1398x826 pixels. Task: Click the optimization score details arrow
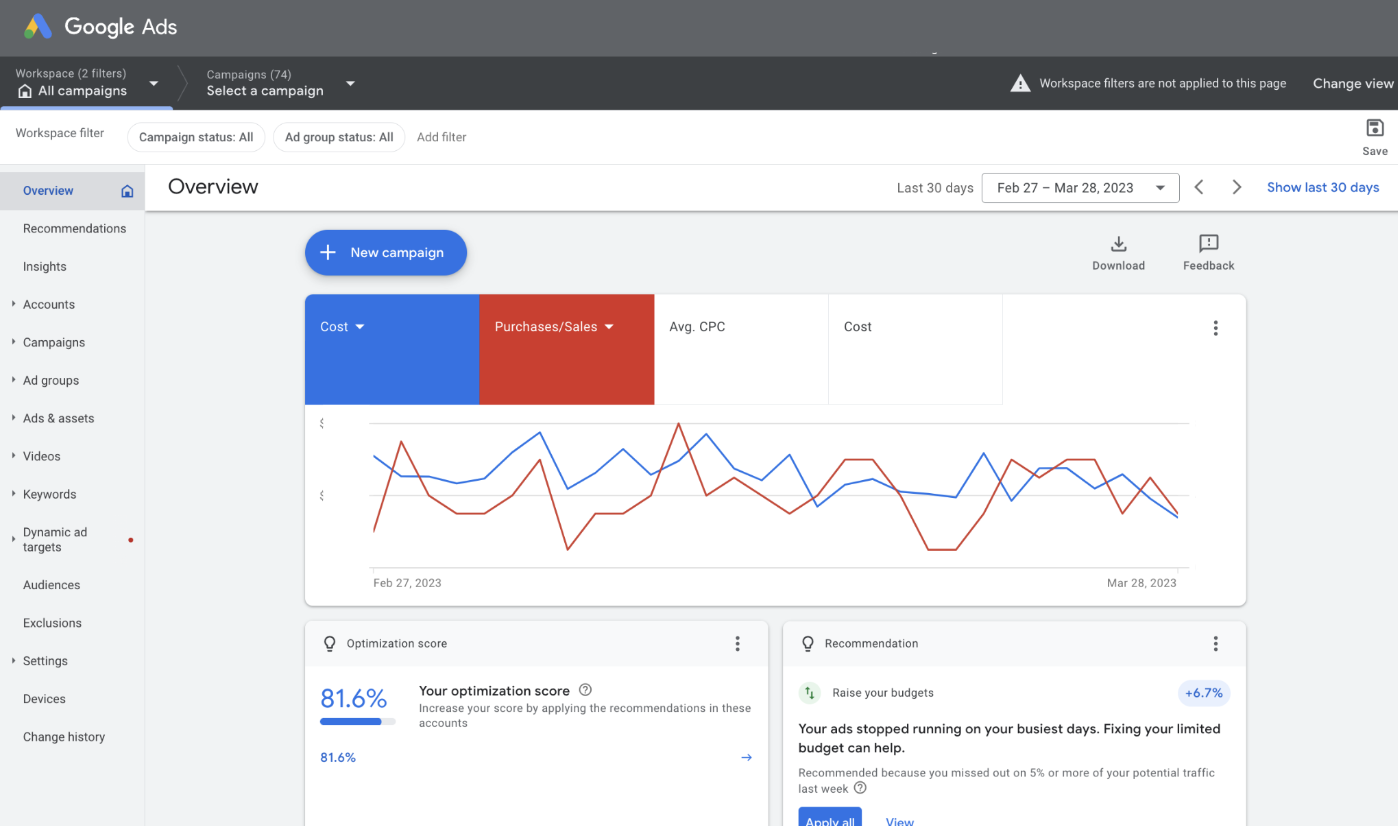coord(746,758)
